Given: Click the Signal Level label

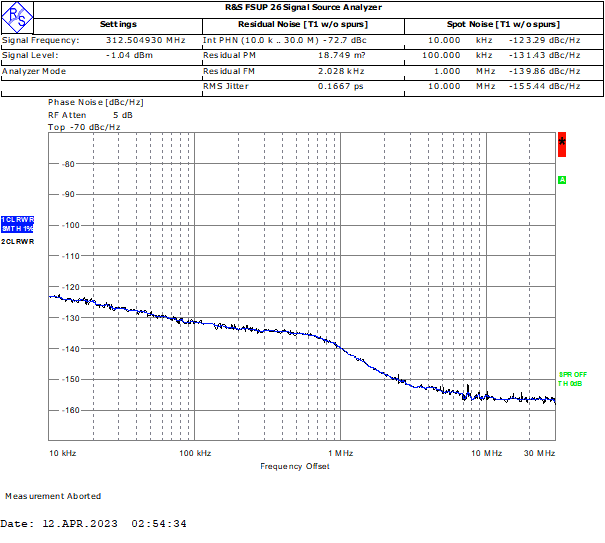Looking at the screenshot, I should (30, 55).
